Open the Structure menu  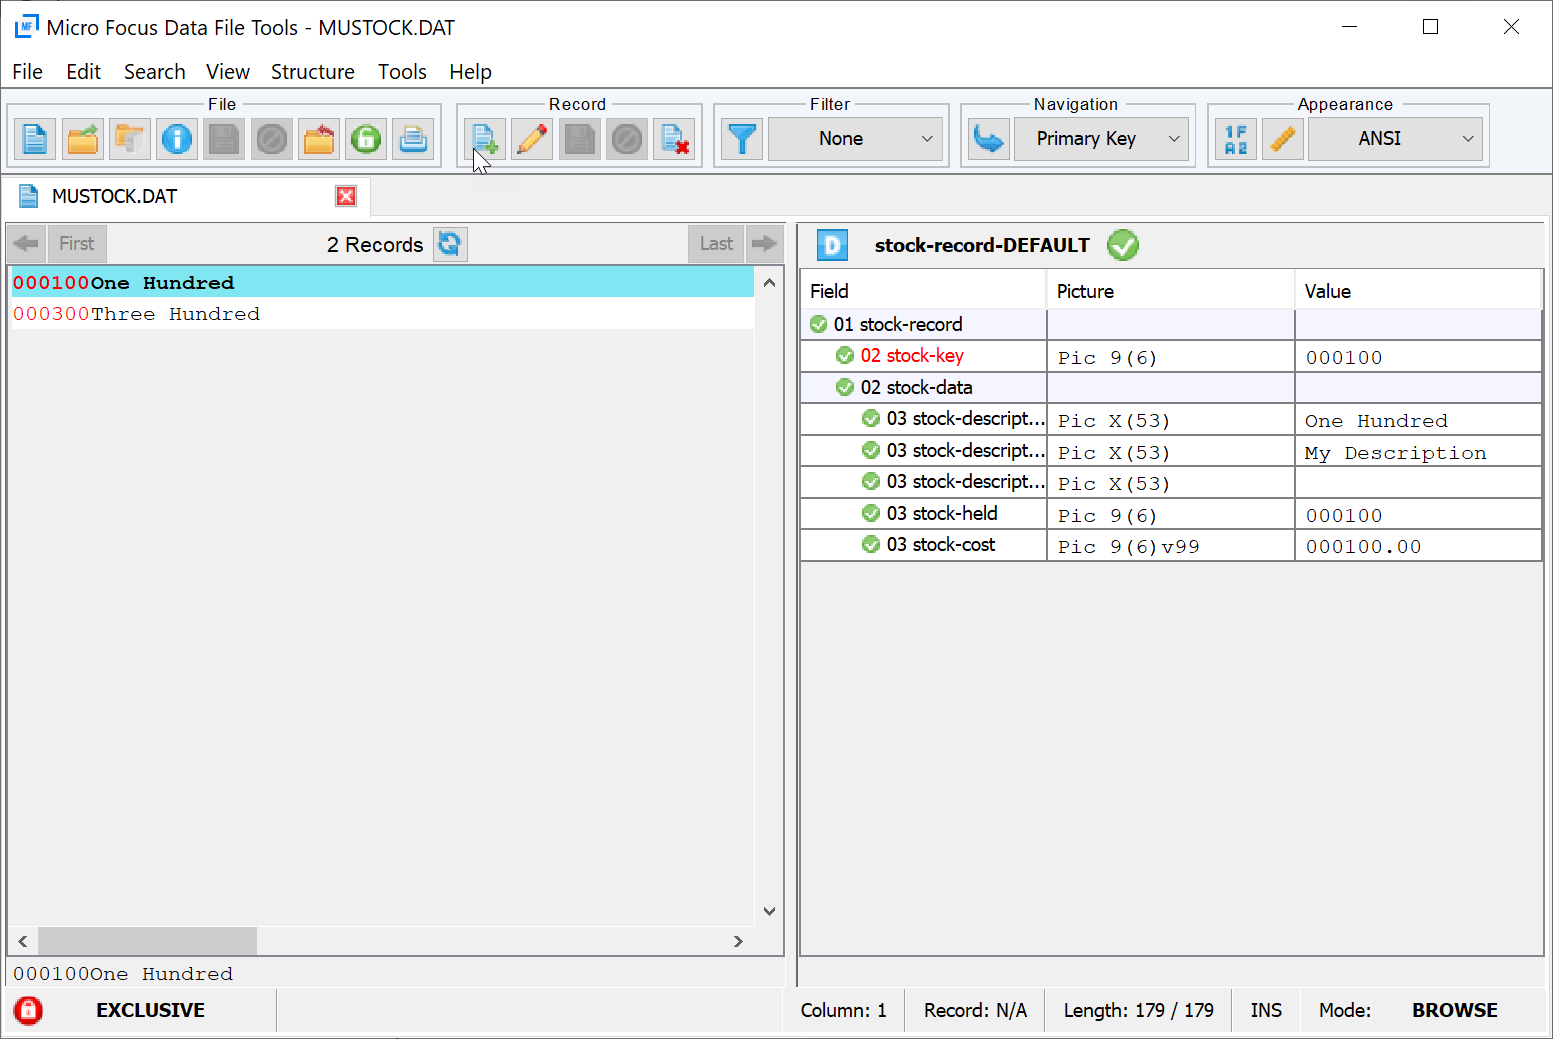313,71
